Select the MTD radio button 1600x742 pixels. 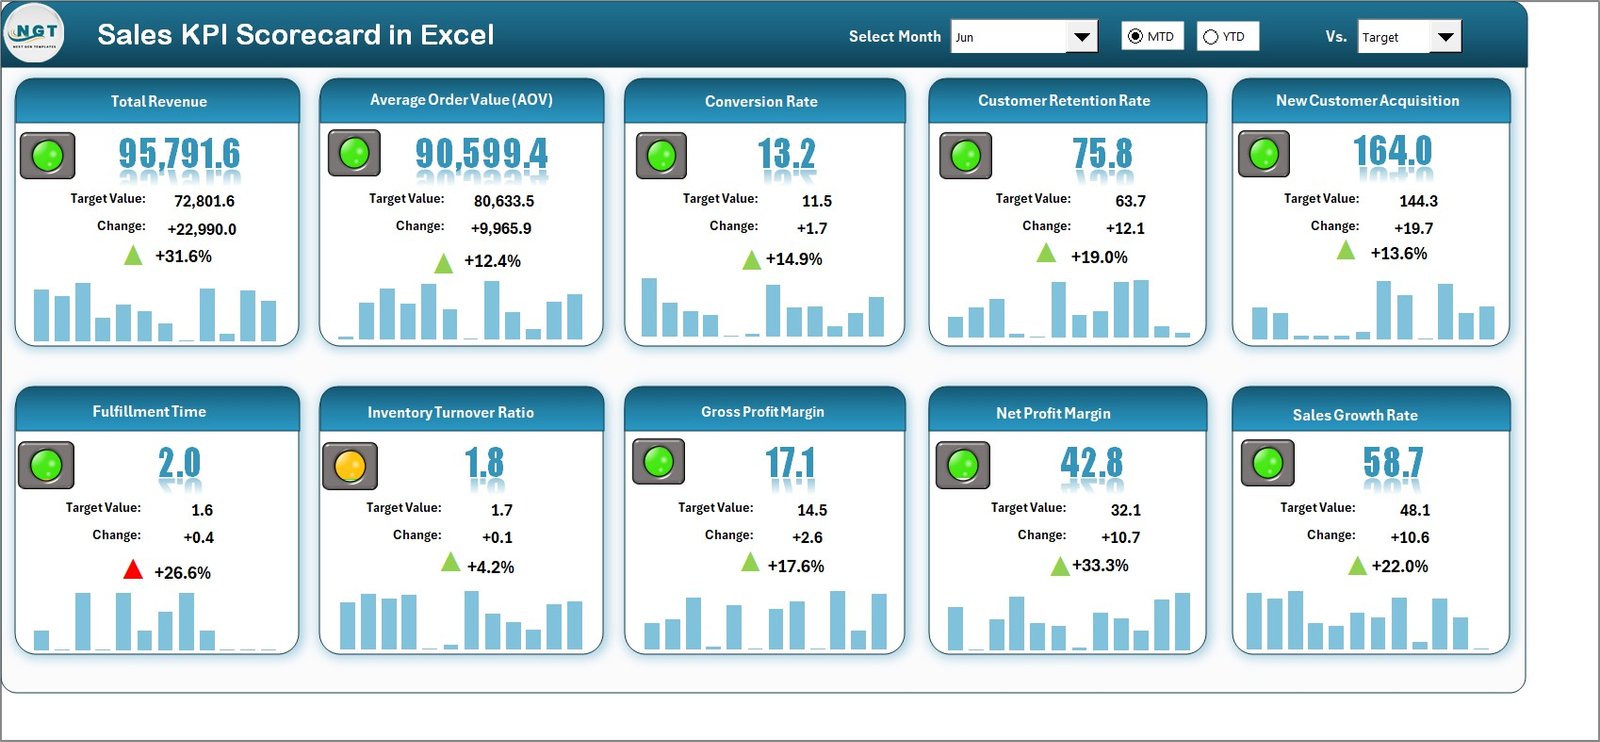1135,37
